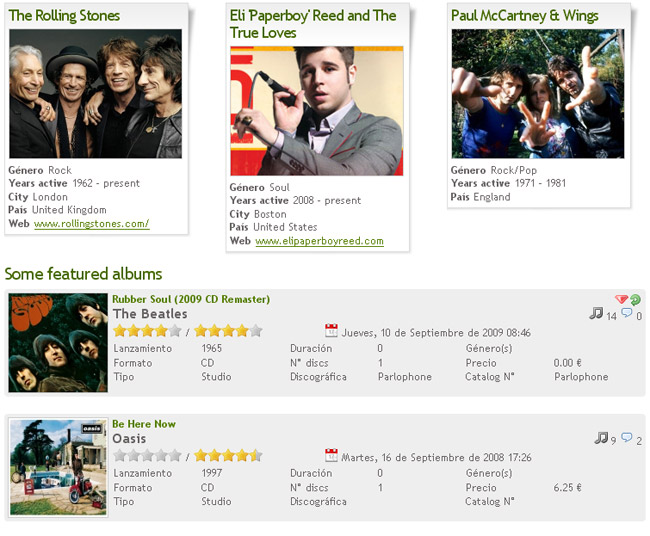Rate Be Here Now with the grey stars
Screen dimensions: 650x536
(x=147, y=456)
